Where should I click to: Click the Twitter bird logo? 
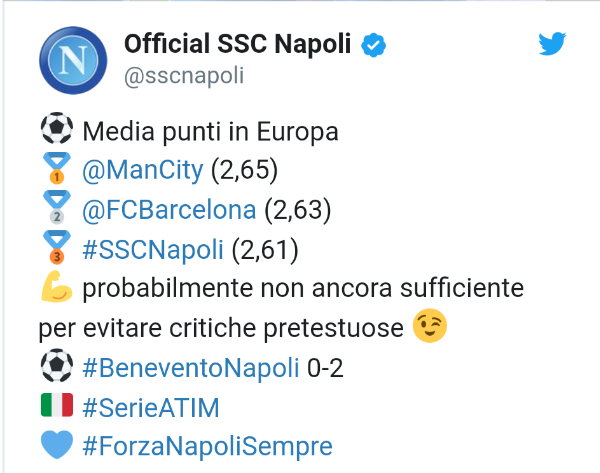(x=552, y=44)
